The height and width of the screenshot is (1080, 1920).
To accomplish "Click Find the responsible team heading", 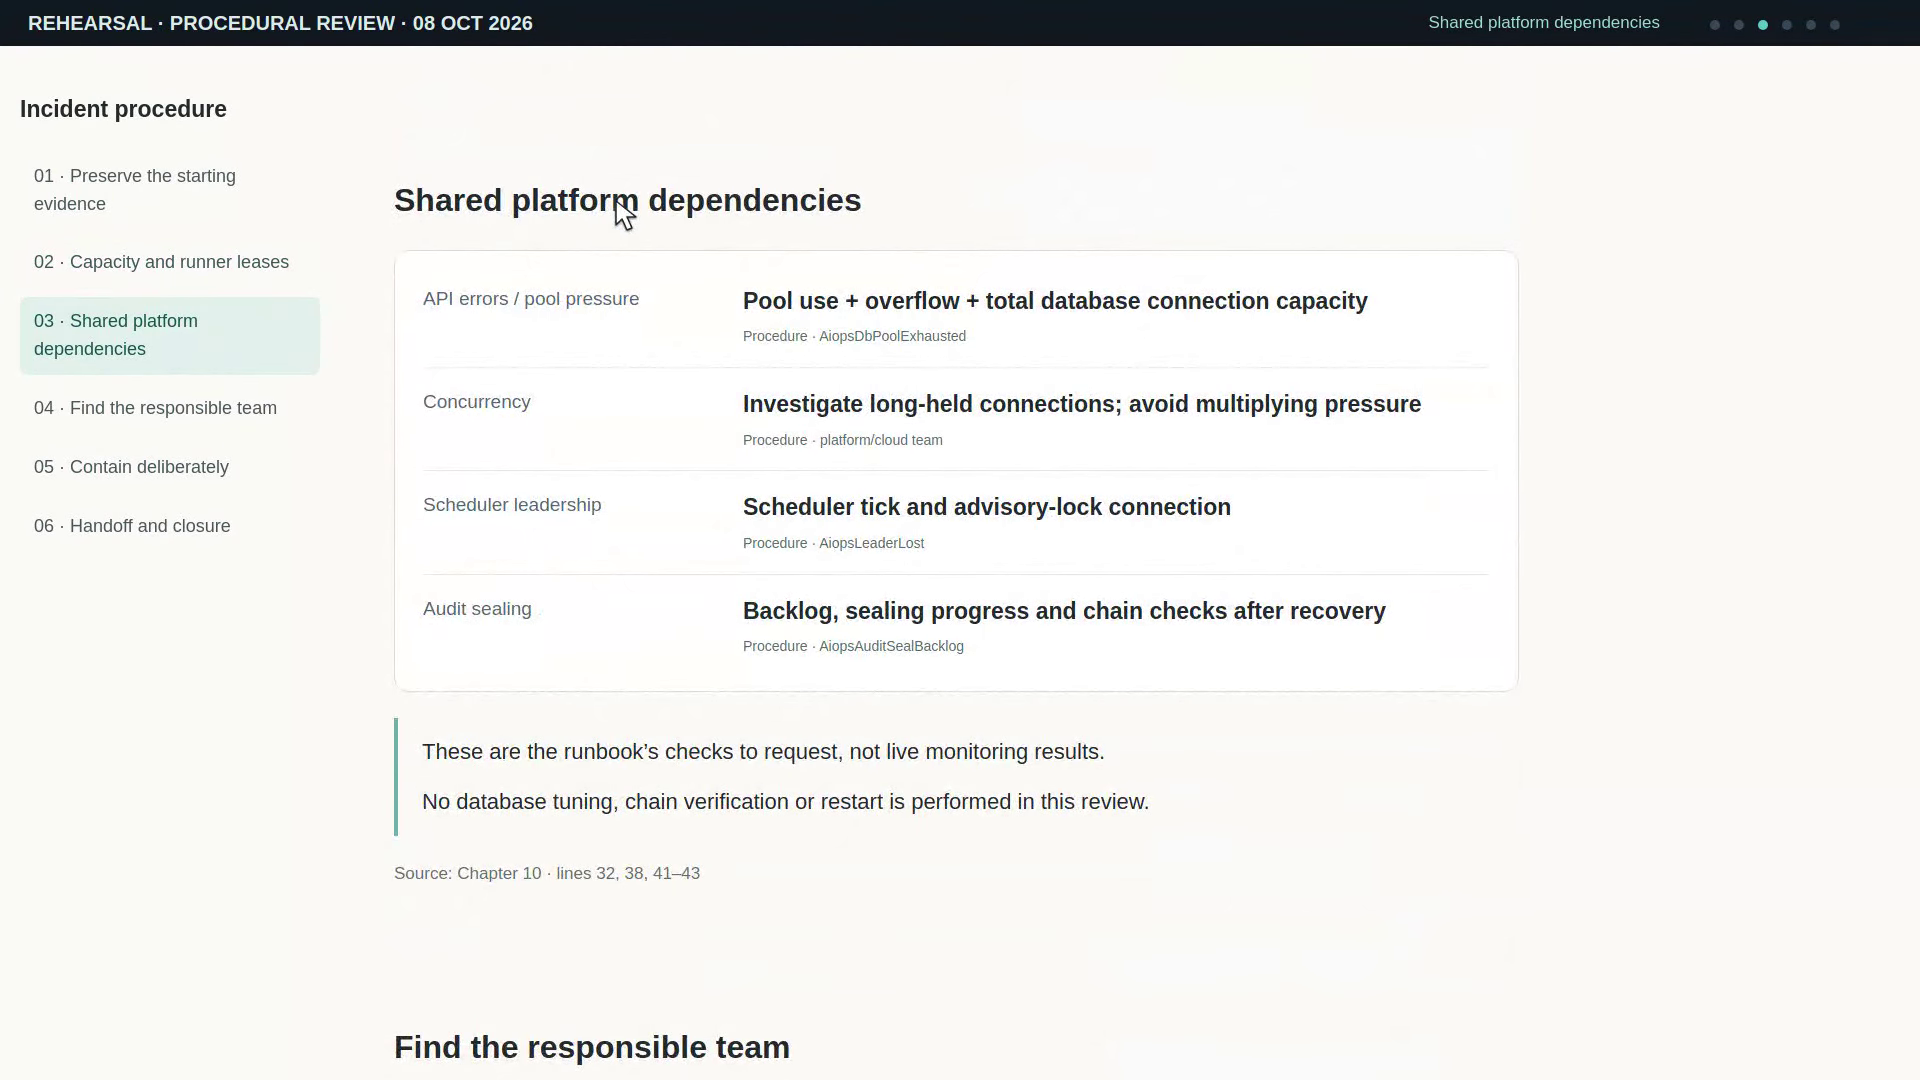I will (592, 1047).
